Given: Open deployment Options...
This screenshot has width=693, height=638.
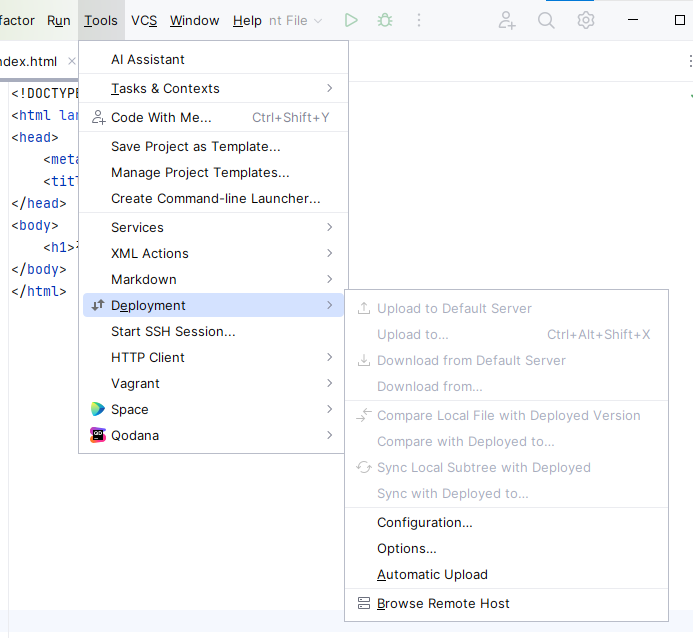Looking at the screenshot, I should pos(506,549).
